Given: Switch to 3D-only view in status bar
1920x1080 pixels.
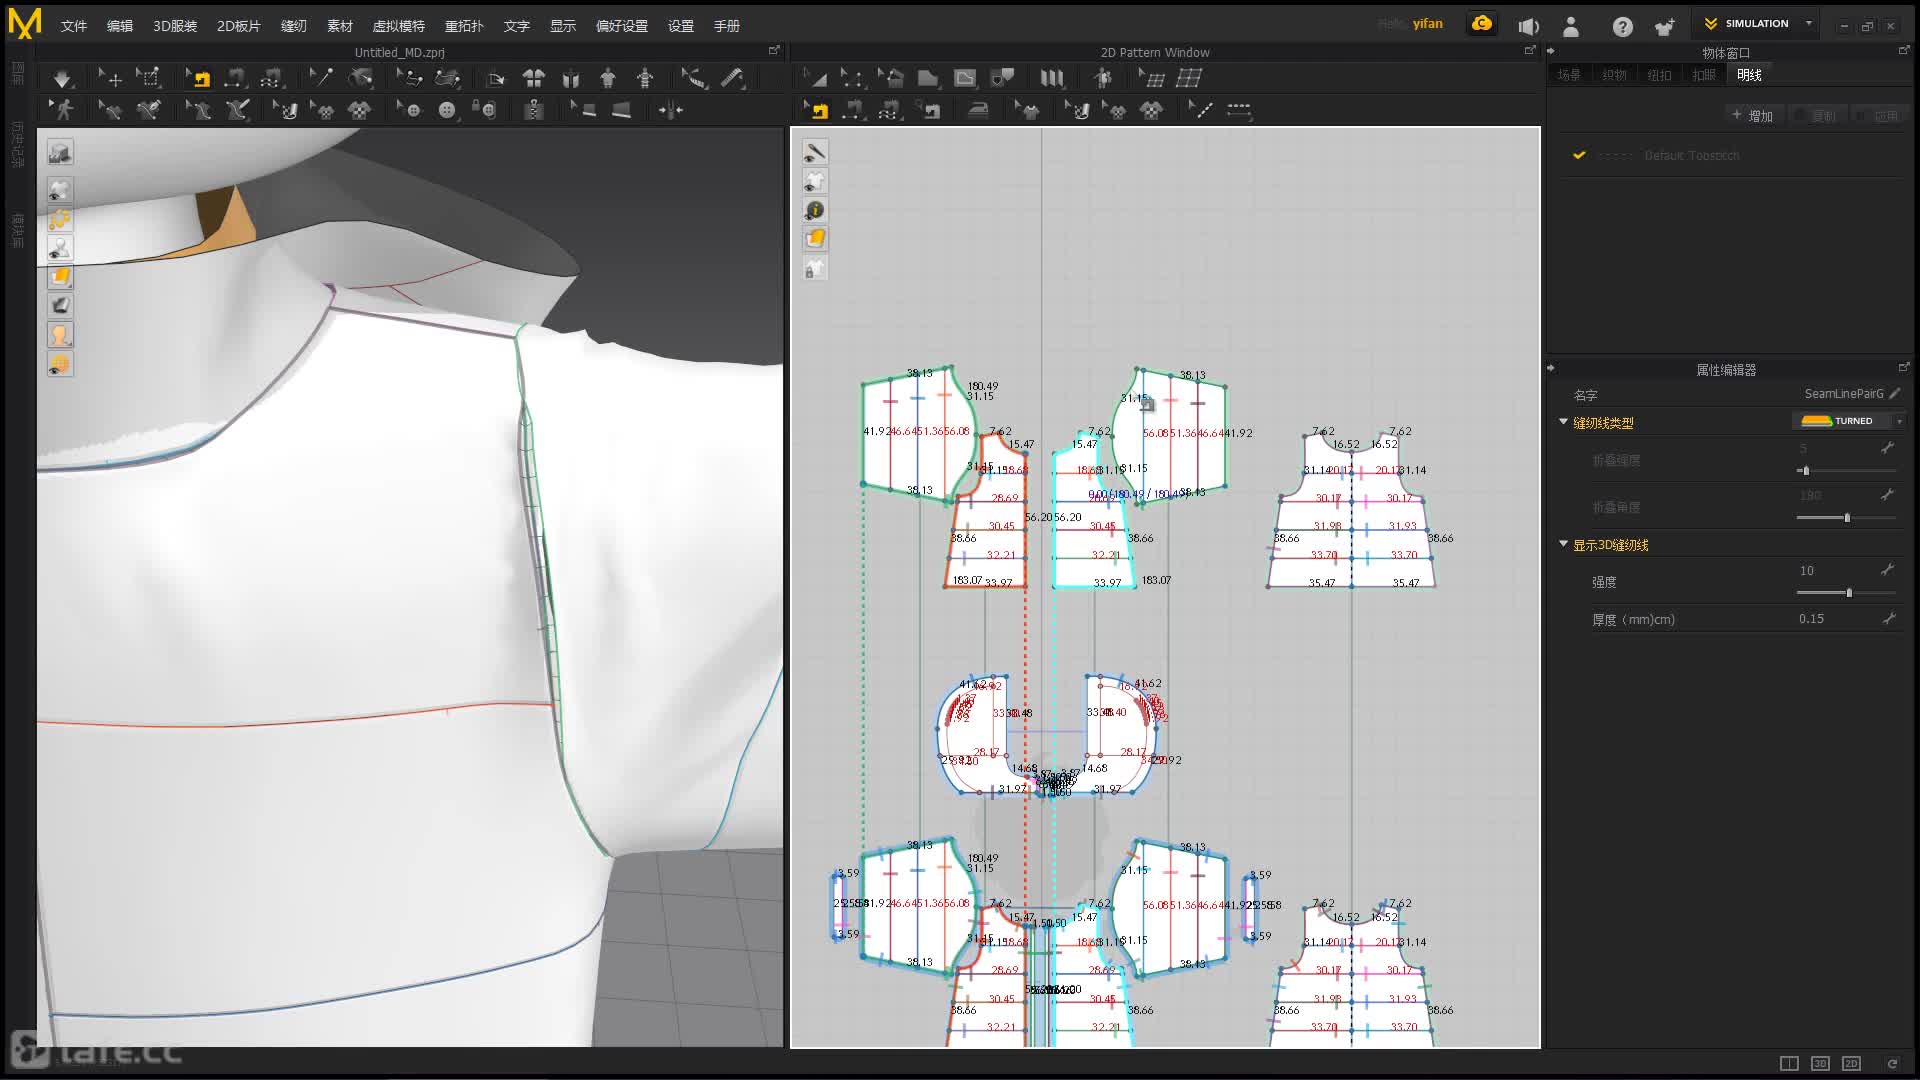Looking at the screenshot, I should 1820,1063.
